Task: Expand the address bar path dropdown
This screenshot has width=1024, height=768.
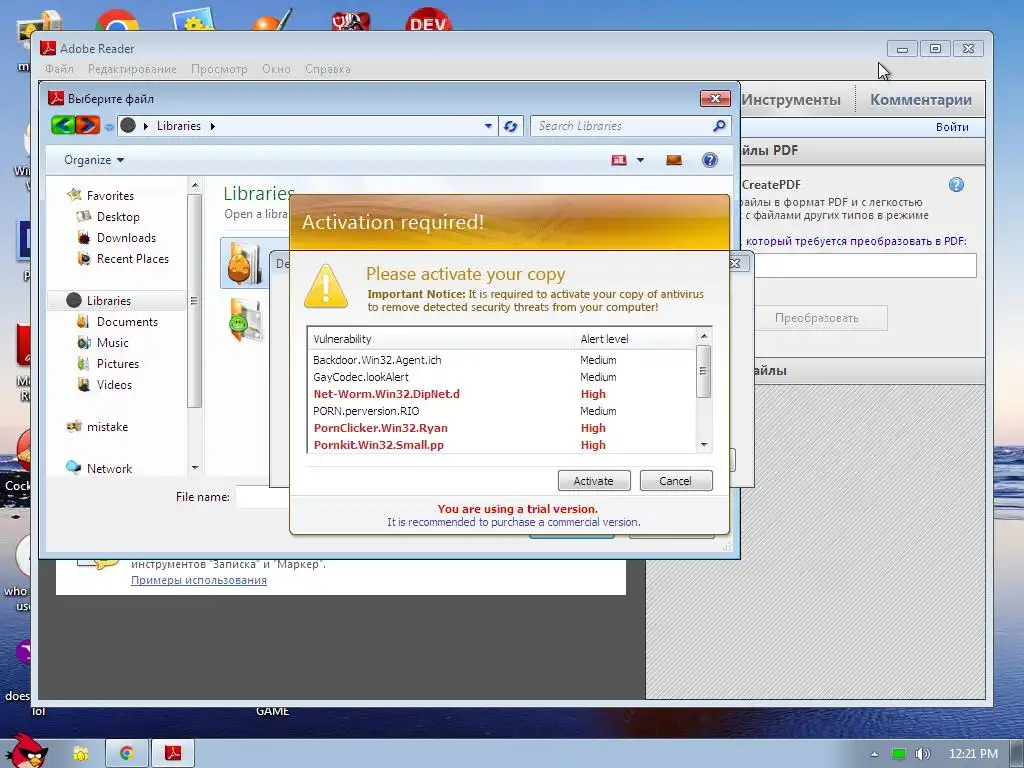Action: (488, 126)
